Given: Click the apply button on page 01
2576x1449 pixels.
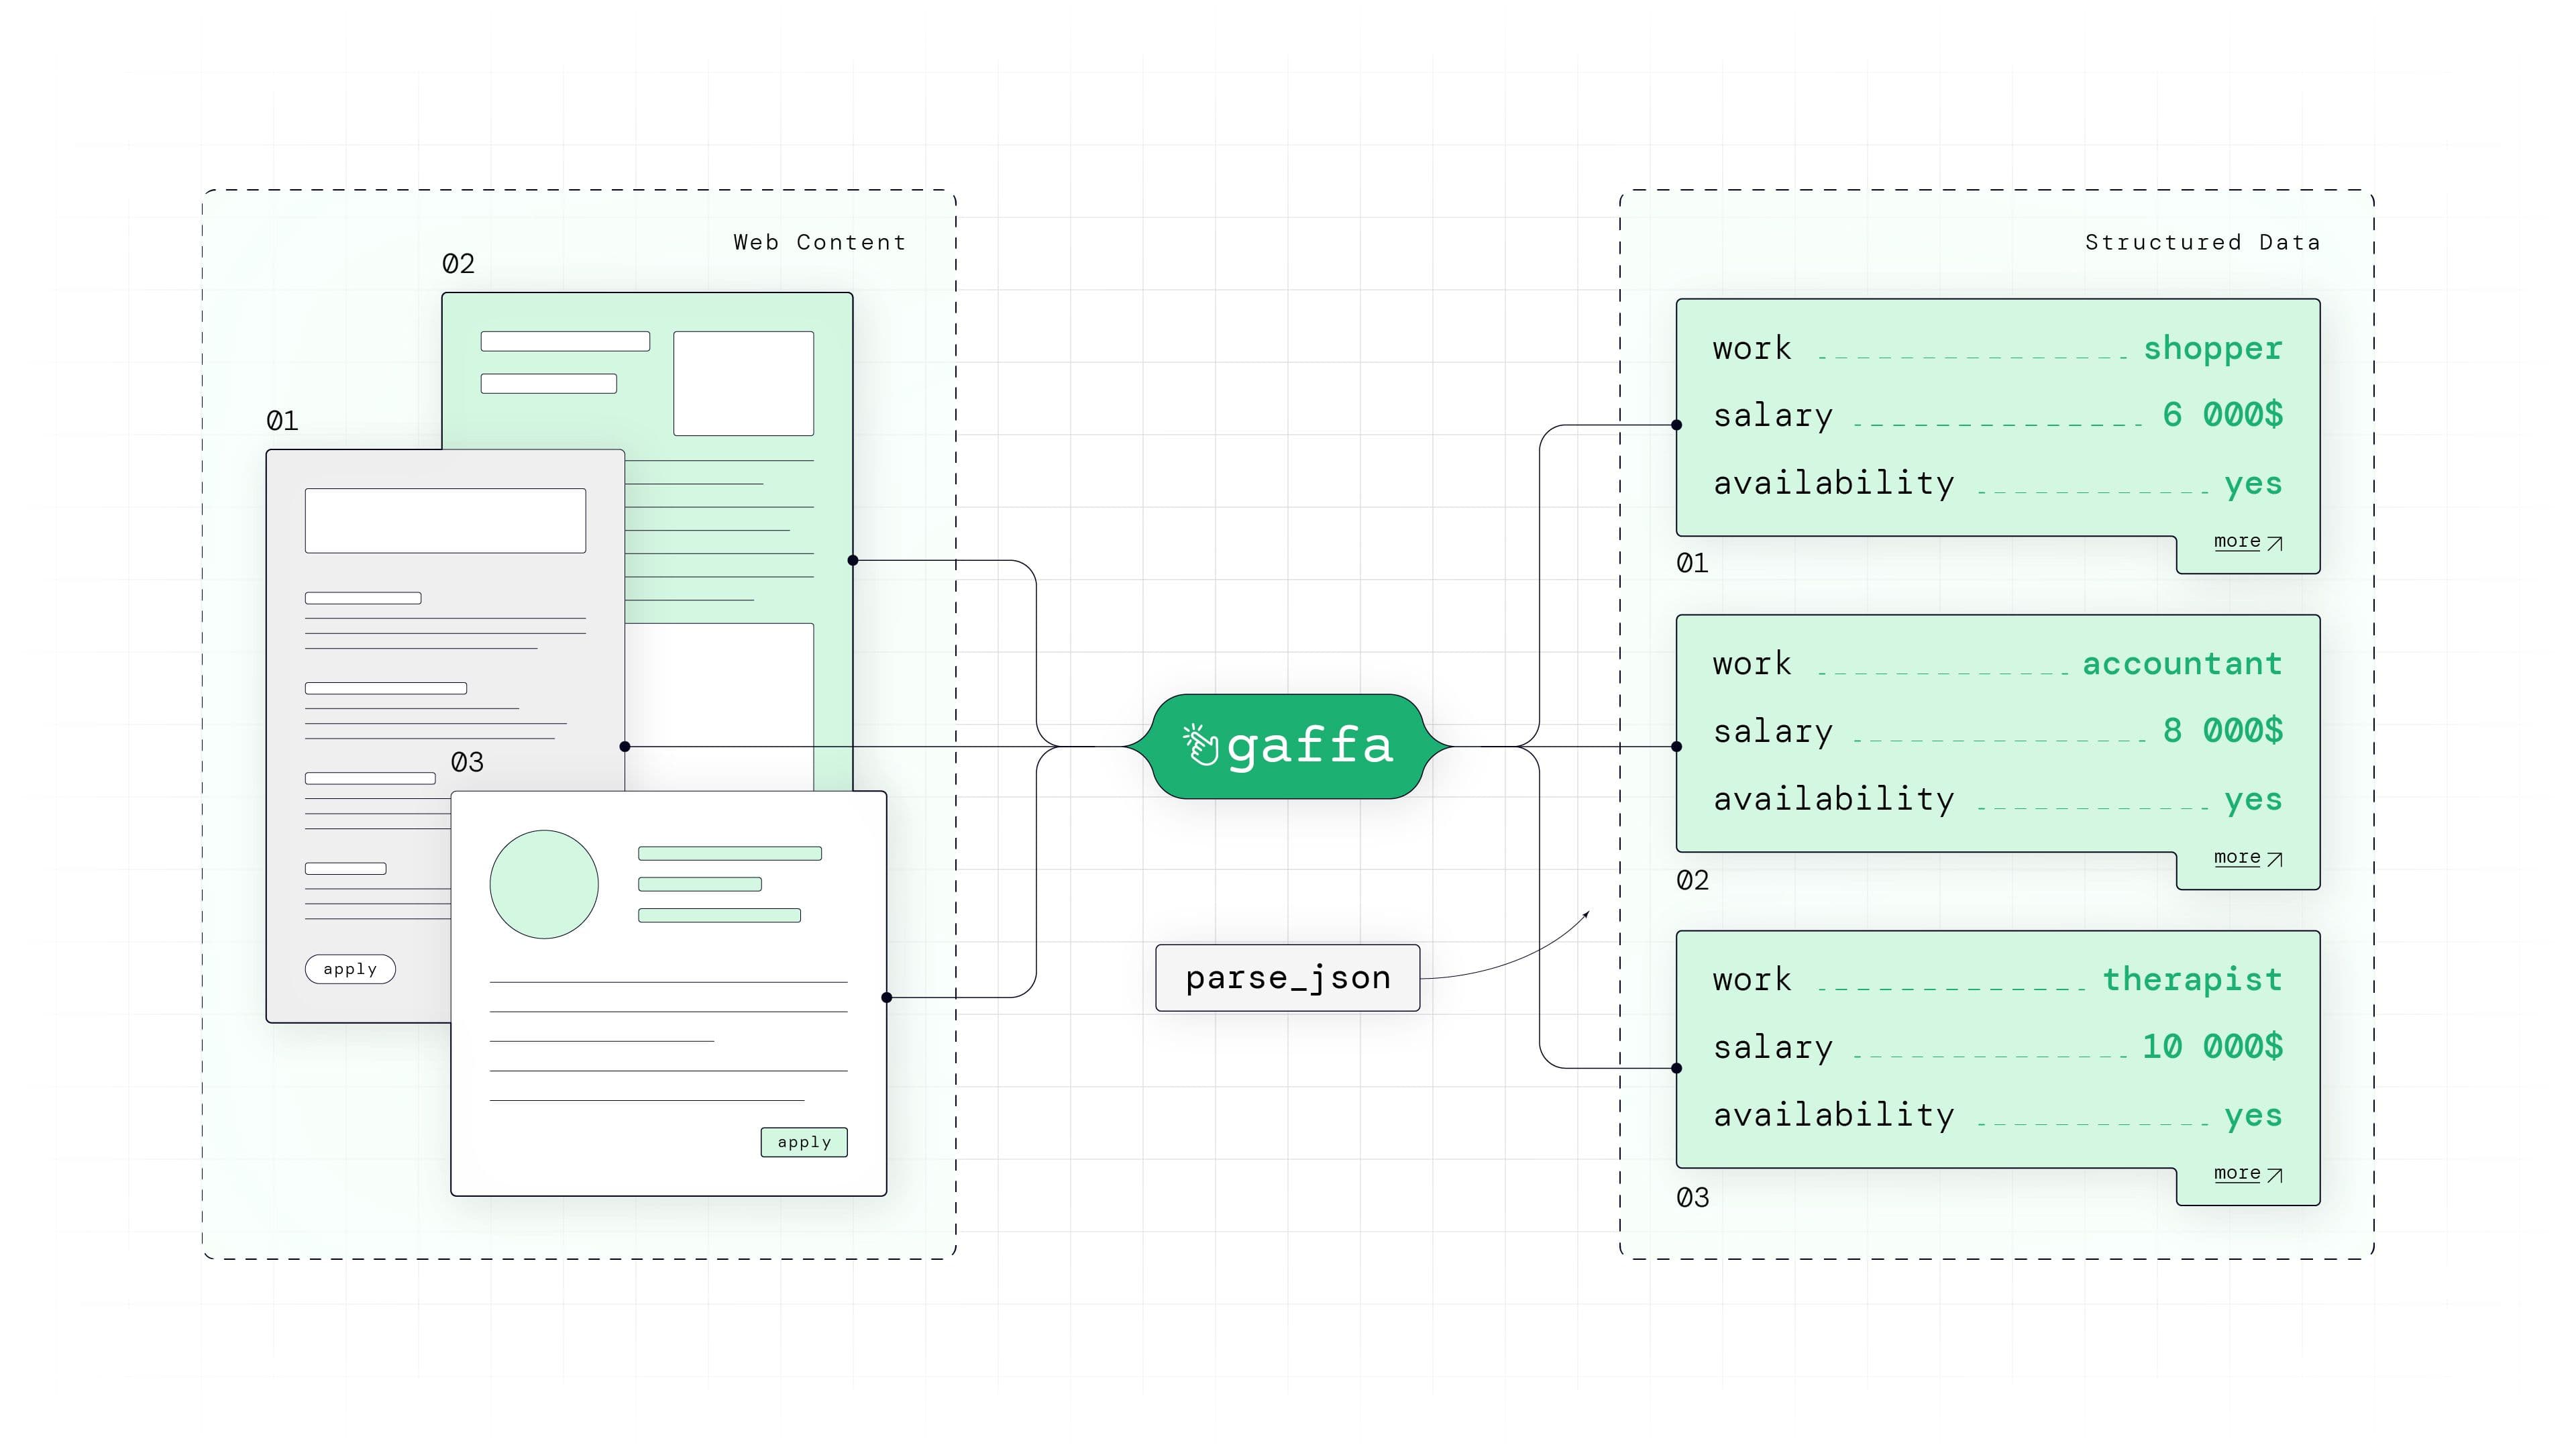Looking at the screenshot, I should pyautogui.click(x=350, y=969).
